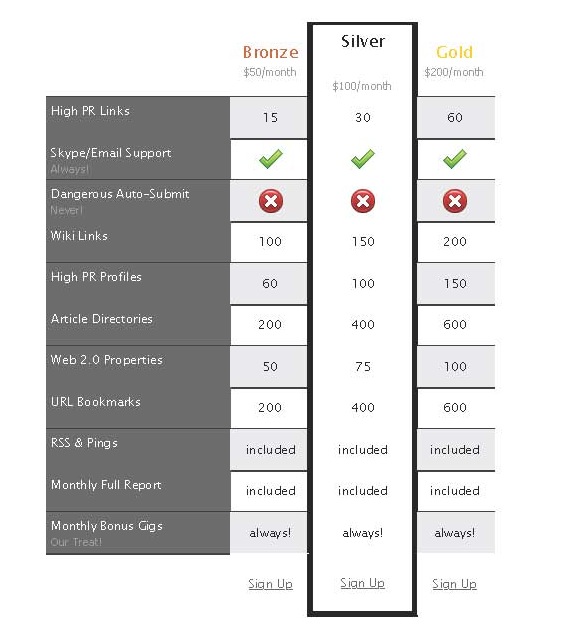588x640 pixels.
Task: Click the Skype/Email Support row label
Action: (x=111, y=153)
